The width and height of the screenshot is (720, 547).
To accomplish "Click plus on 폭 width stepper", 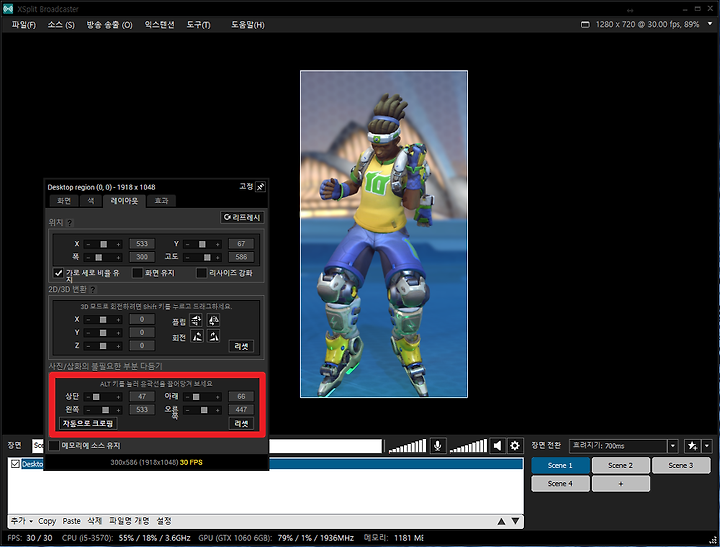I will [118, 257].
